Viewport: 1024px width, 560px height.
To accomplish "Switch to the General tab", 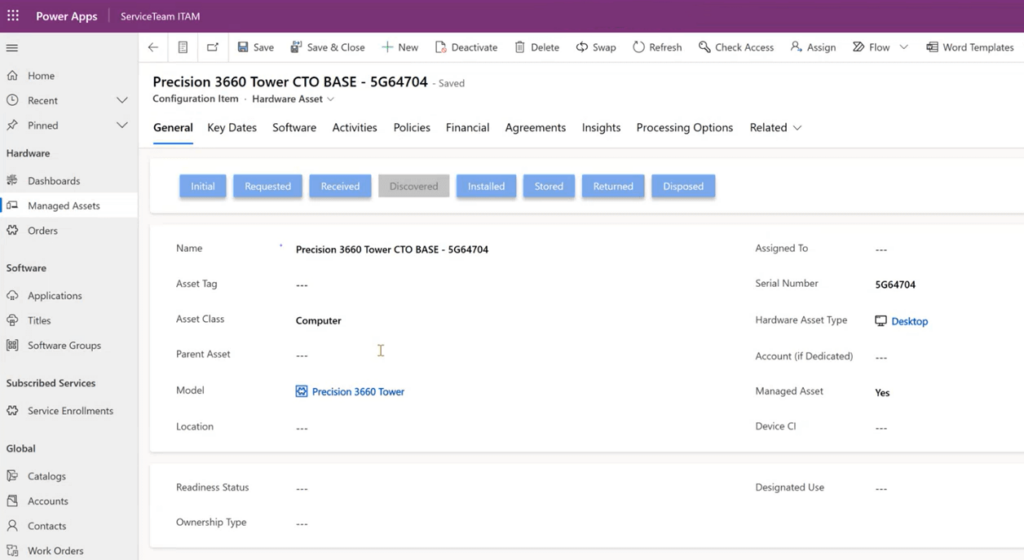I will tap(173, 128).
